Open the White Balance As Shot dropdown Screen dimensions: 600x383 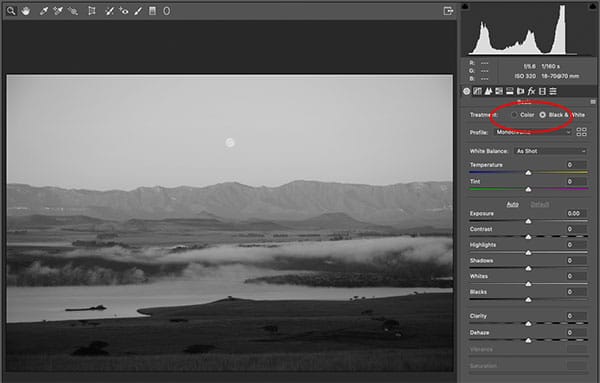coord(550,151)
